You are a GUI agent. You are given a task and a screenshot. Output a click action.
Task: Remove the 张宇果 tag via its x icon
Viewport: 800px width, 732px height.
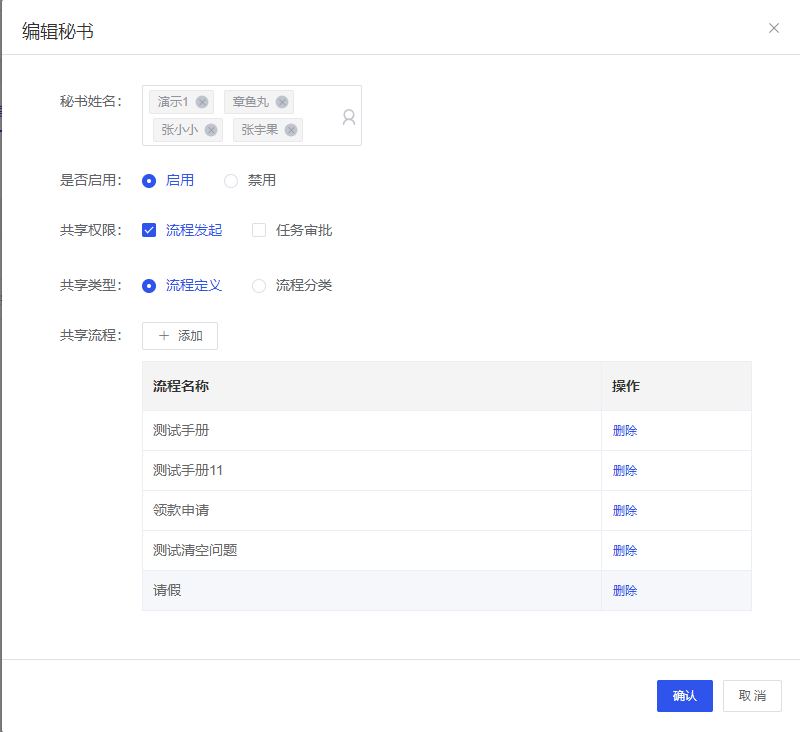291,130
